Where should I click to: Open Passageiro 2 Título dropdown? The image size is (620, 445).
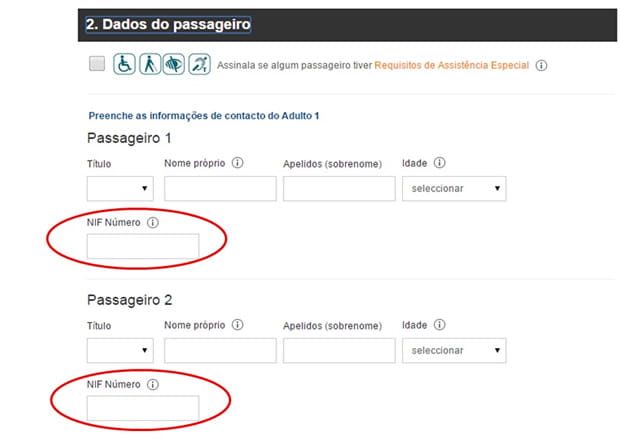119,350
